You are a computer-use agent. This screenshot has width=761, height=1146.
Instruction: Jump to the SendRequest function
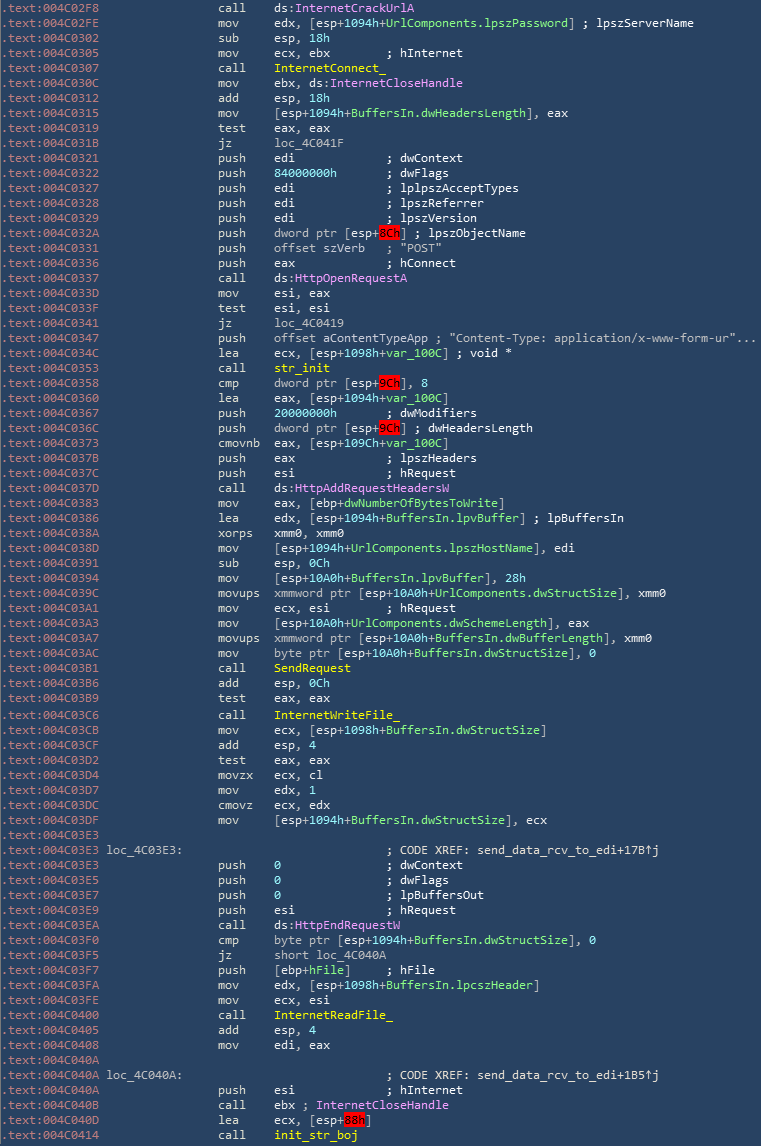[x=312, y=668]
